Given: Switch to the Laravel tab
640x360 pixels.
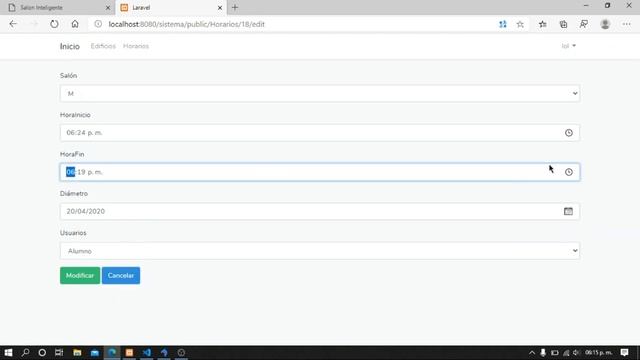Looking at the screenshot, I should click(x=171, y=8).
